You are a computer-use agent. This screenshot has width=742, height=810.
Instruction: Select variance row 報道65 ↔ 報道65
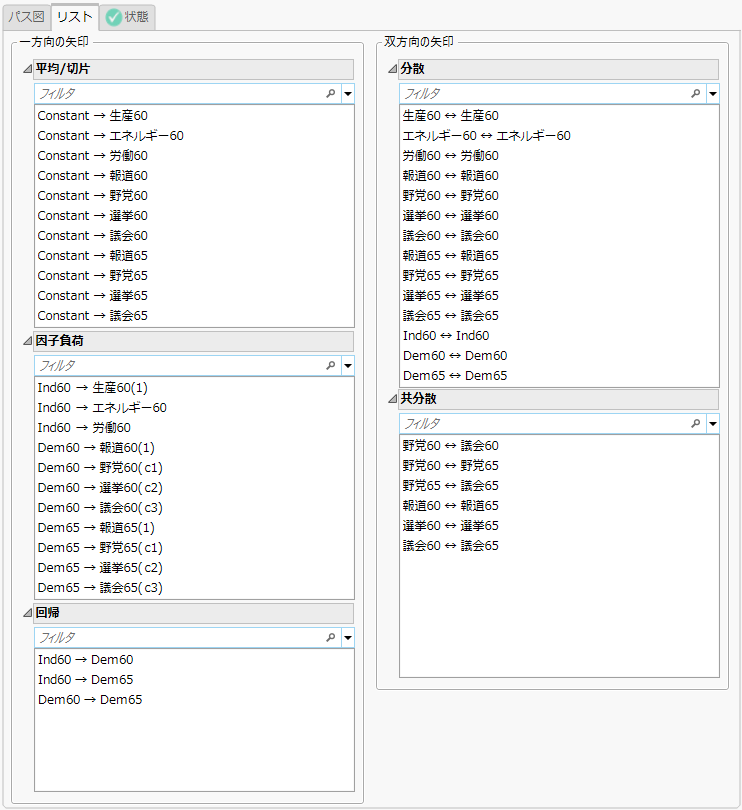(559, 256)
